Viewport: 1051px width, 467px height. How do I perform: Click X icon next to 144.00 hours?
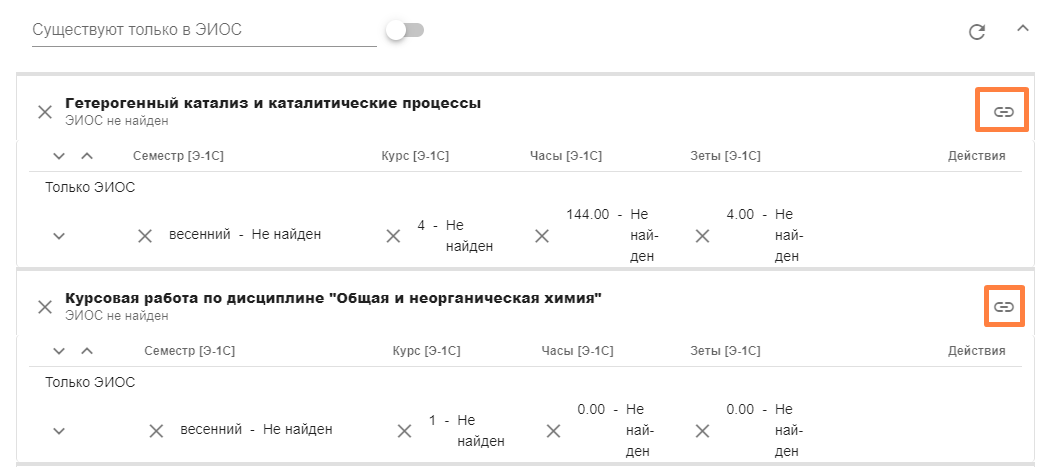(542, 236)
